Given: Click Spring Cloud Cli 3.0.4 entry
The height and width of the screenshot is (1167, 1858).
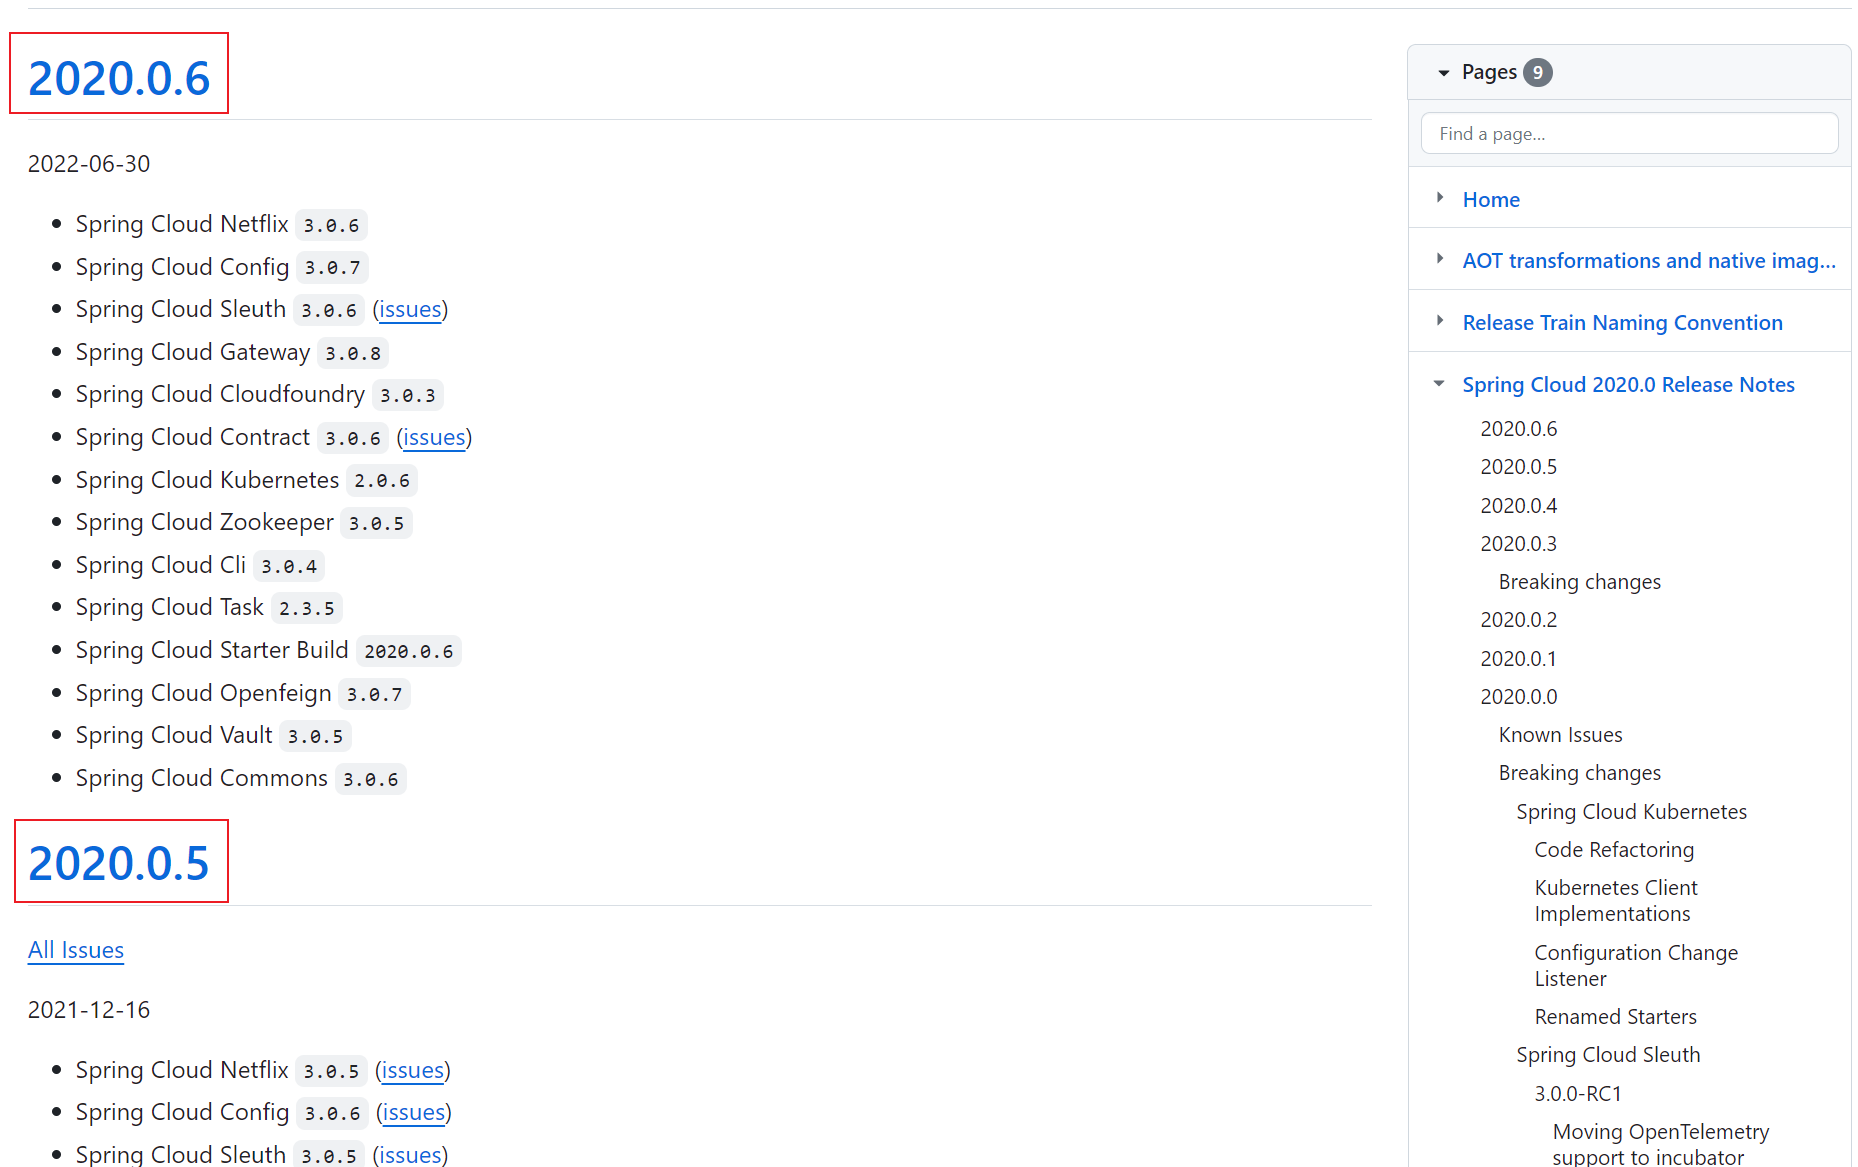Looking at the screenshot, I should [199, 566].
